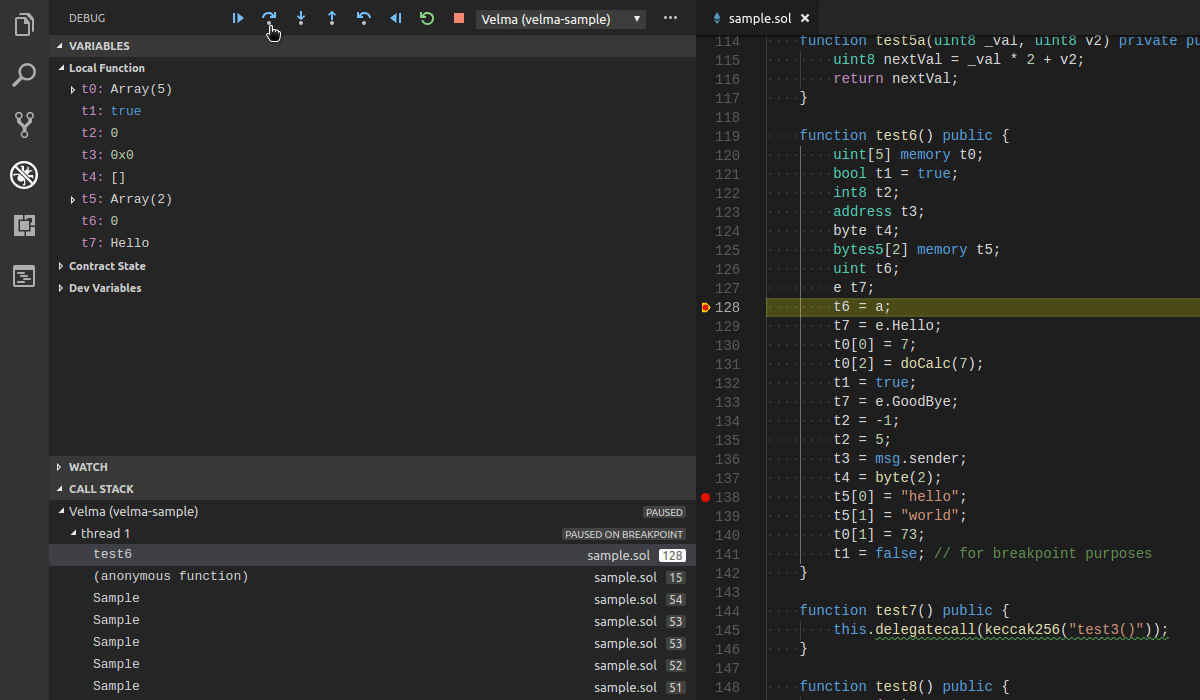Open the Explorer view in activity bar
The image size is (1200, 700).
click(24, 24)
